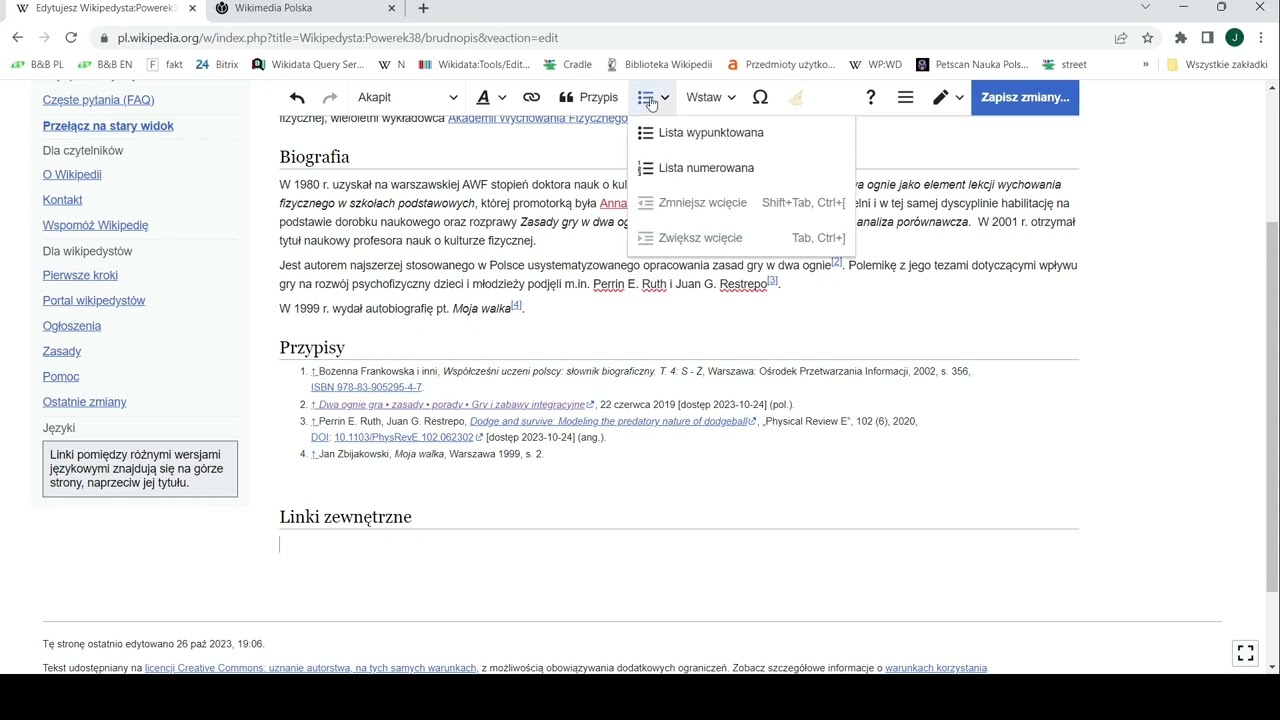Add a citation with Przypis button
This screenshot has height=720, width=1280.
pos(588,97)
